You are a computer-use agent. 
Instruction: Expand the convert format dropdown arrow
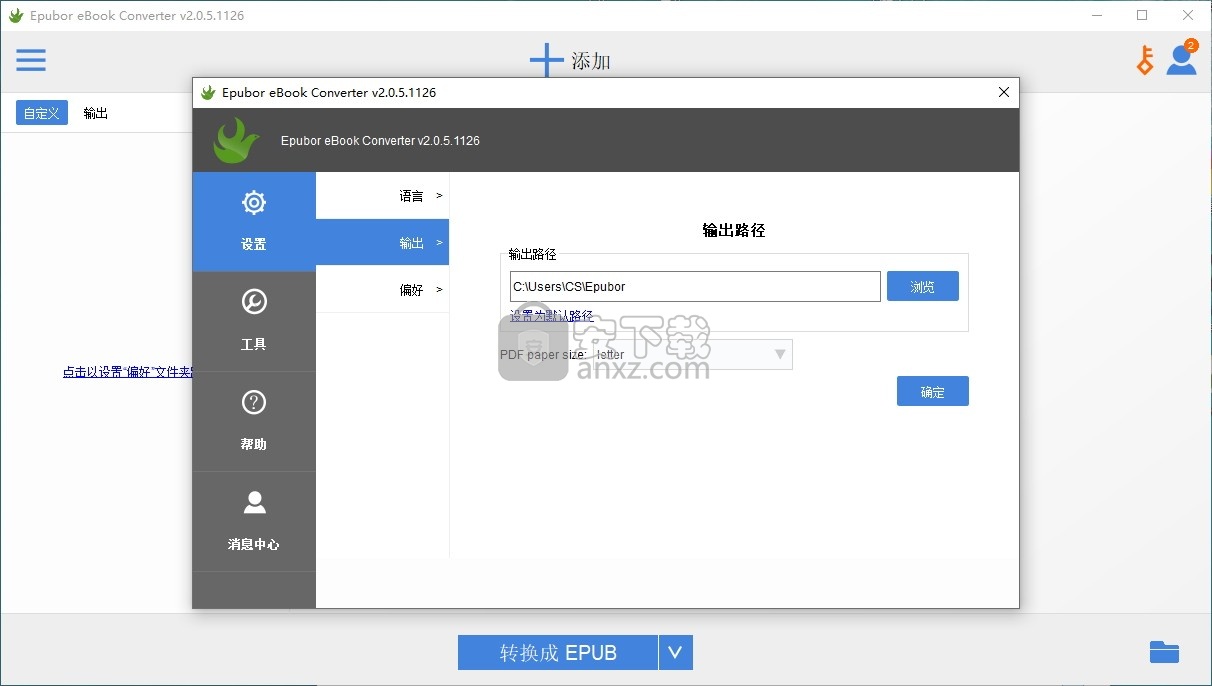point(675,652)
